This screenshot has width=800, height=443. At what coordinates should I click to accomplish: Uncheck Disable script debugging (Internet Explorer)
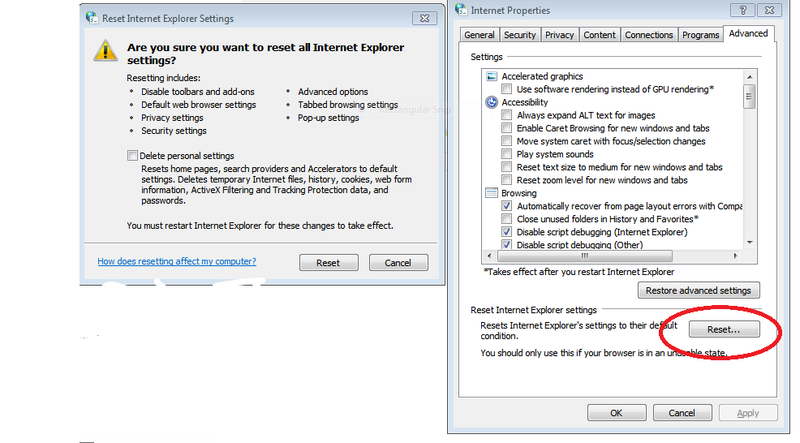pyautogui.click(x=506, y=232)
